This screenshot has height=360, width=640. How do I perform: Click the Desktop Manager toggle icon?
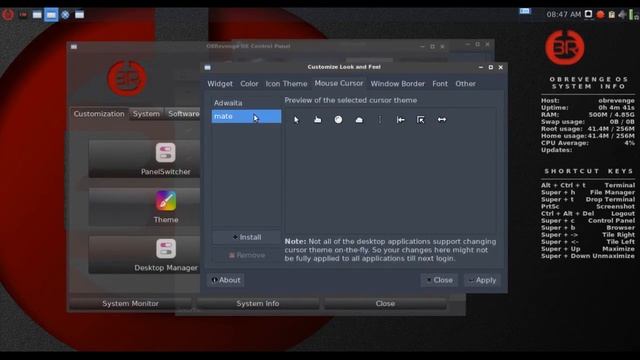[x=165, y=249]
